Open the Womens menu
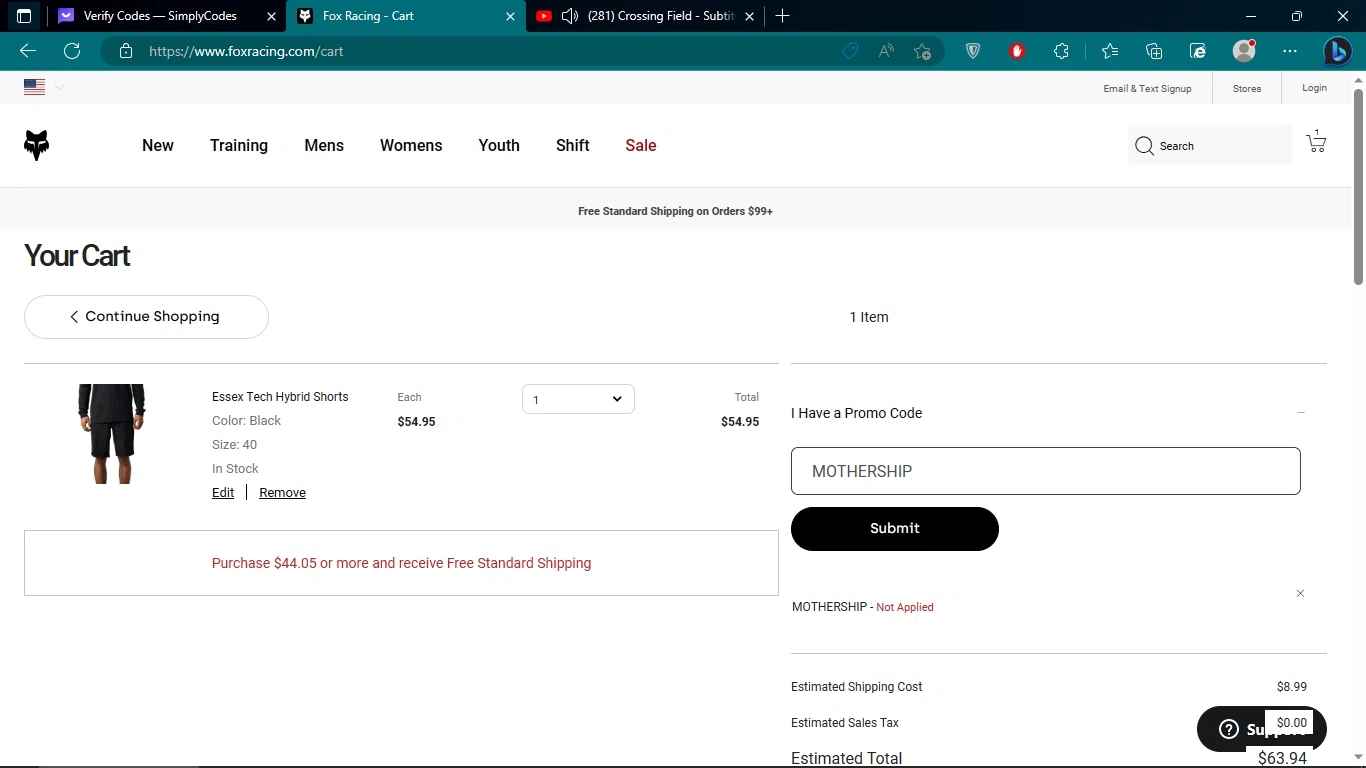 pos(411,145)
